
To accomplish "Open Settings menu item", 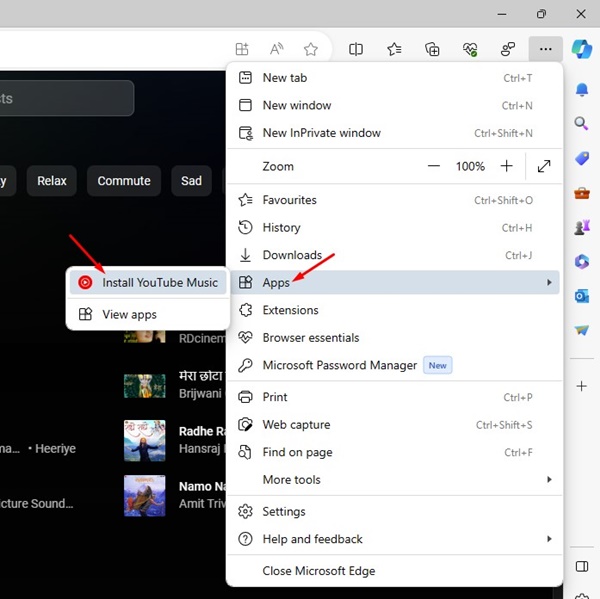I will (x=395, y=511).
